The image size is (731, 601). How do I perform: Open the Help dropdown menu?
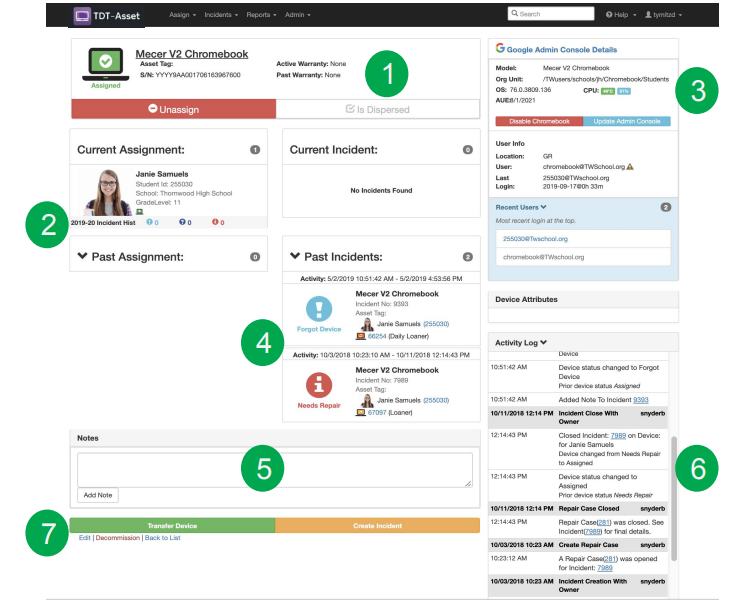click(621, 15)
